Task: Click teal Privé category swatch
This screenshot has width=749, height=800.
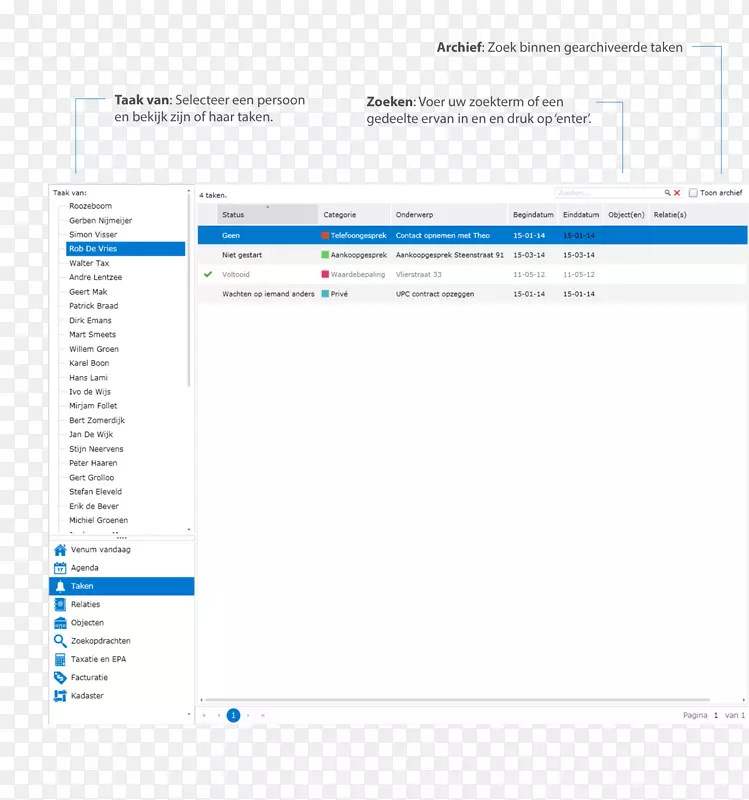Action: coord(325,294)
